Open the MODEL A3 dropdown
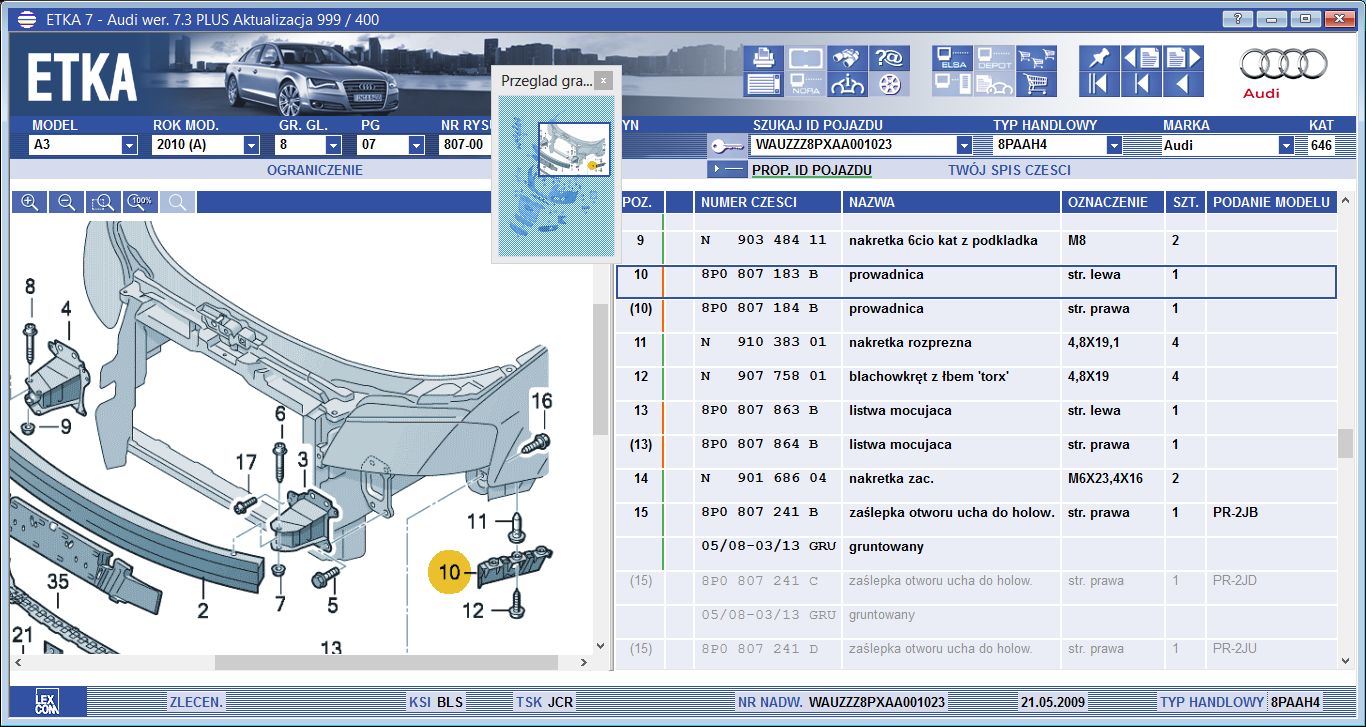This screenshot has width=1366, height=727. (x=129, y=145)
